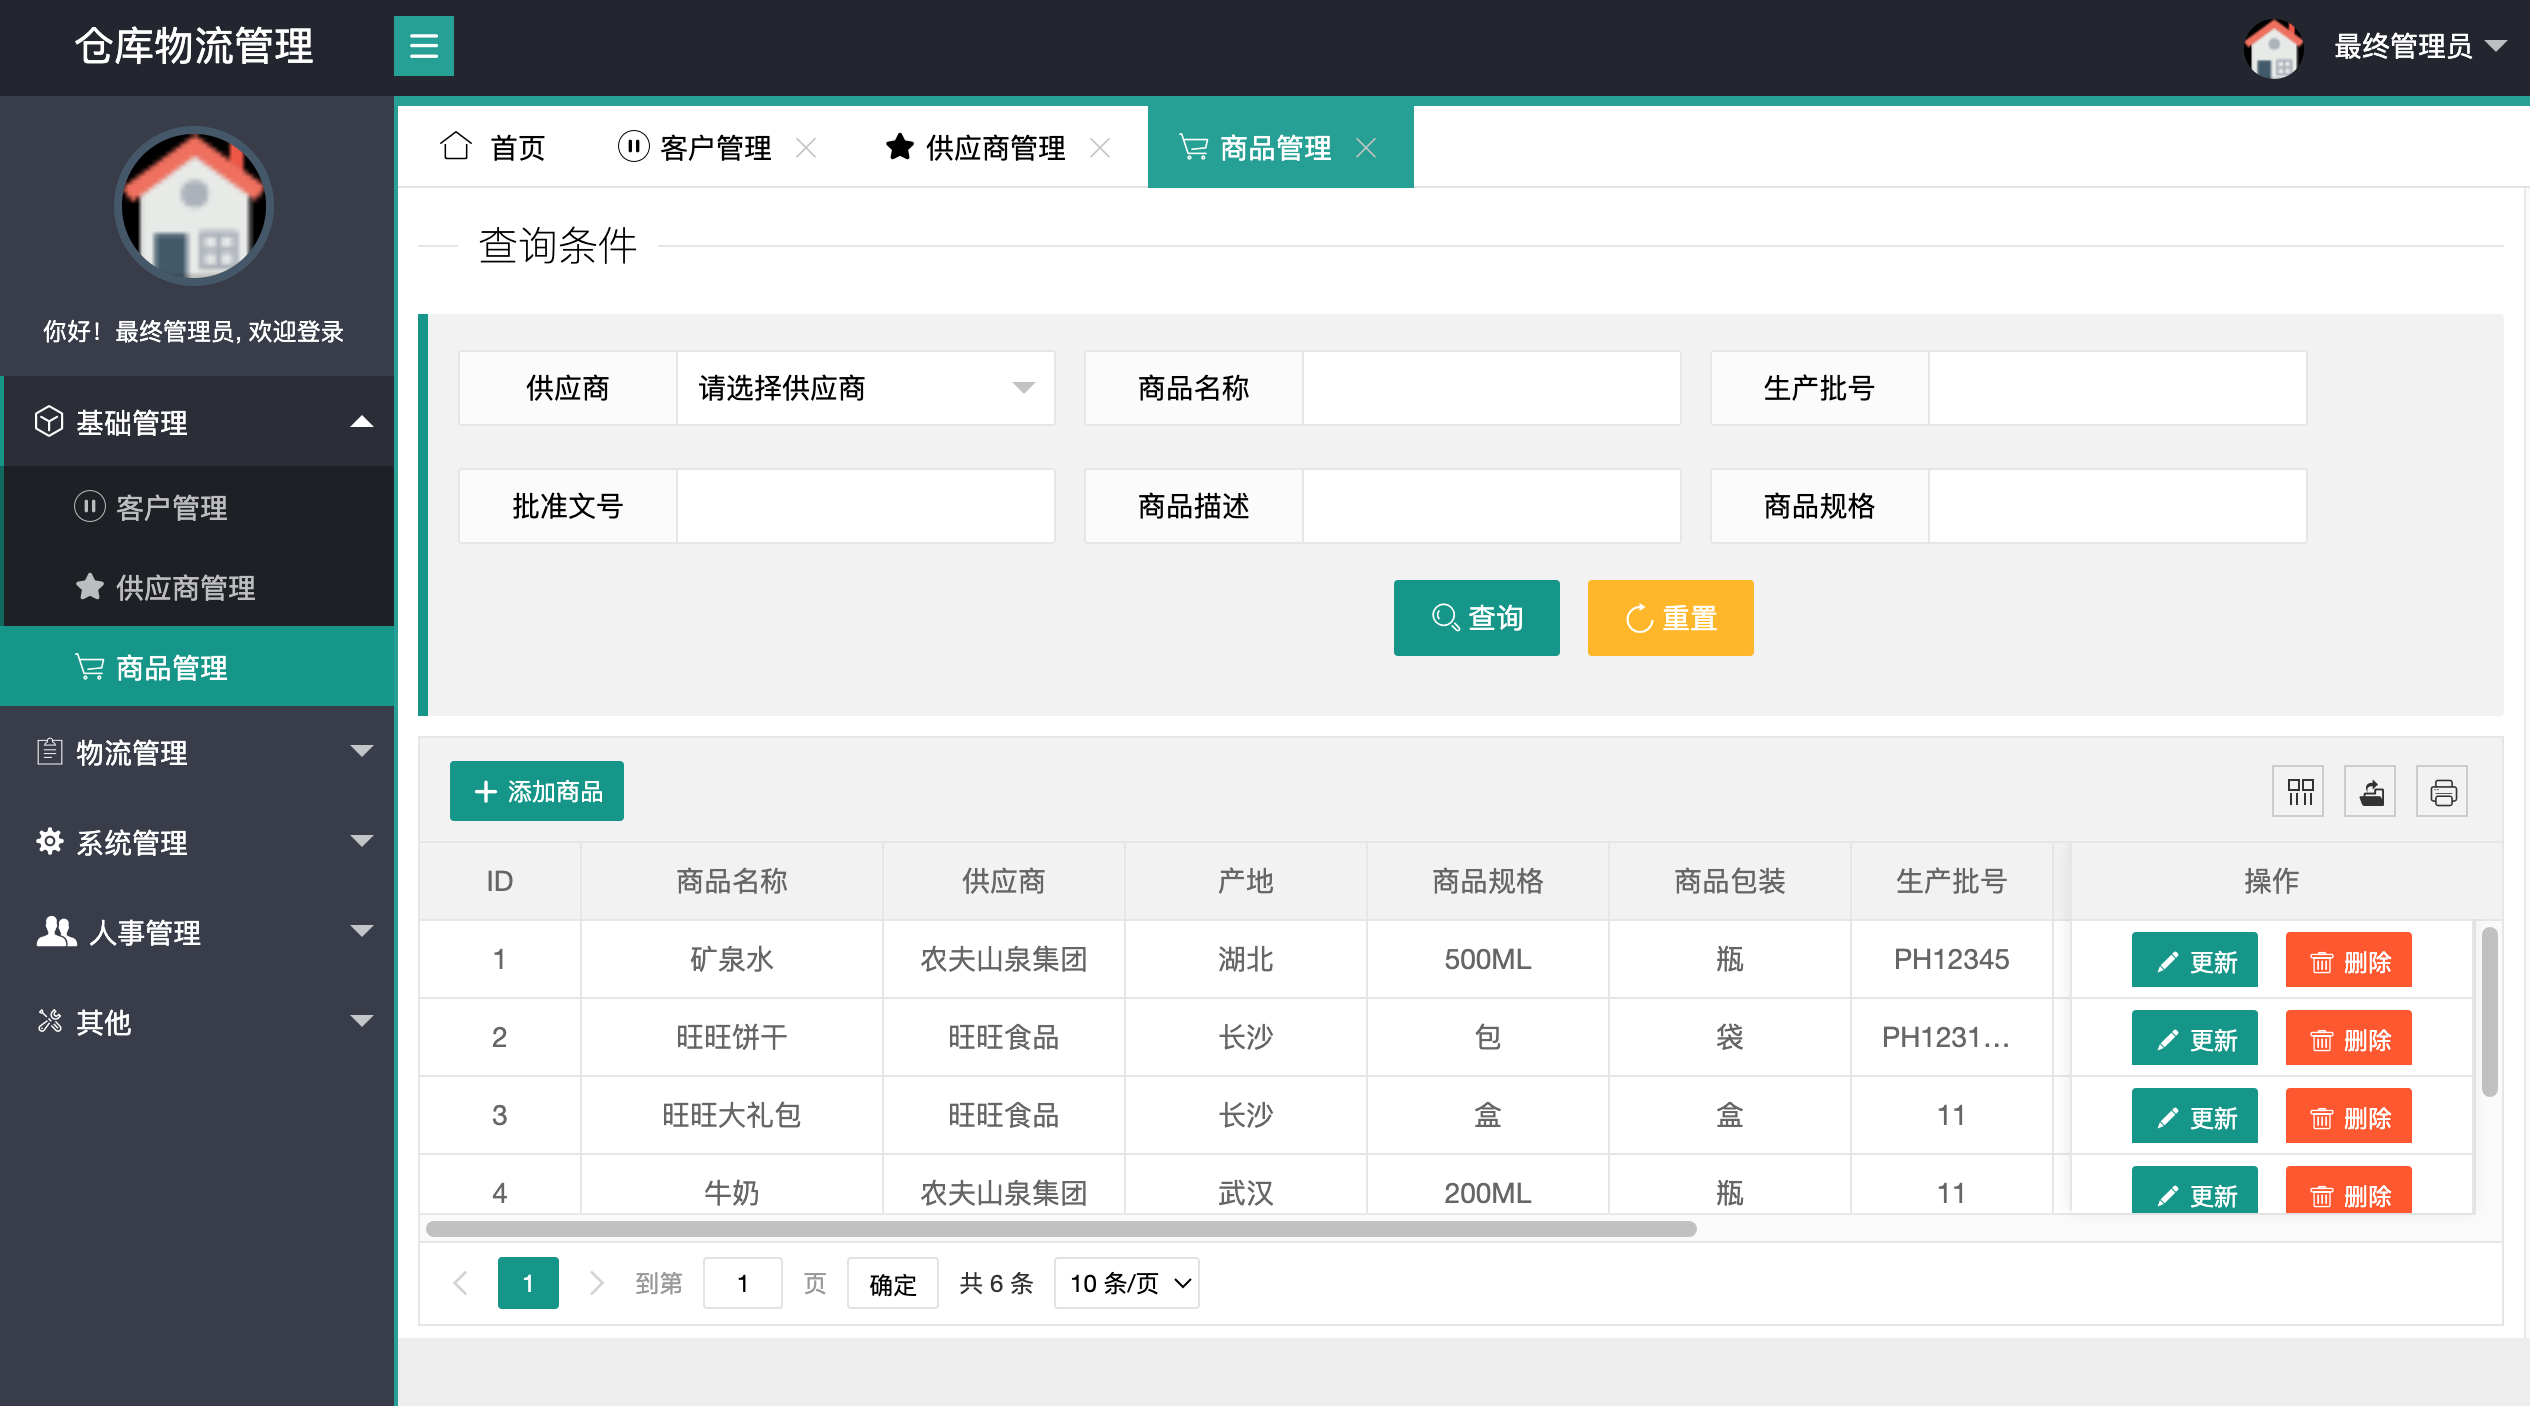
Task: Click the 添加商品 button
Action: [x=537, y=791]
